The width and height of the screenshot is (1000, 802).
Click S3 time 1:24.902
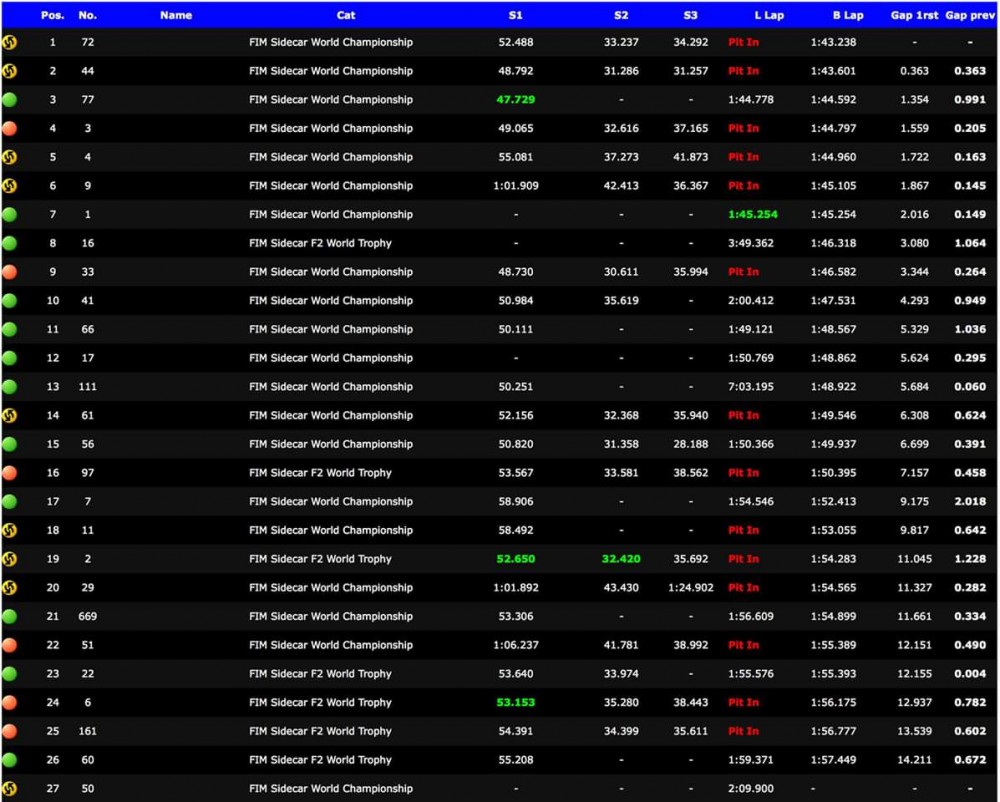click(x=691, y=587)
